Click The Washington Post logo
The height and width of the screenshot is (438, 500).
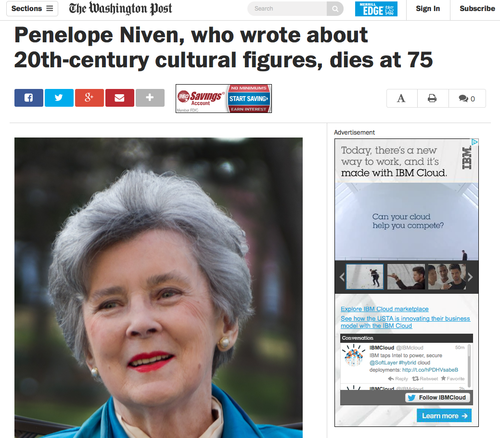(120, 9)
